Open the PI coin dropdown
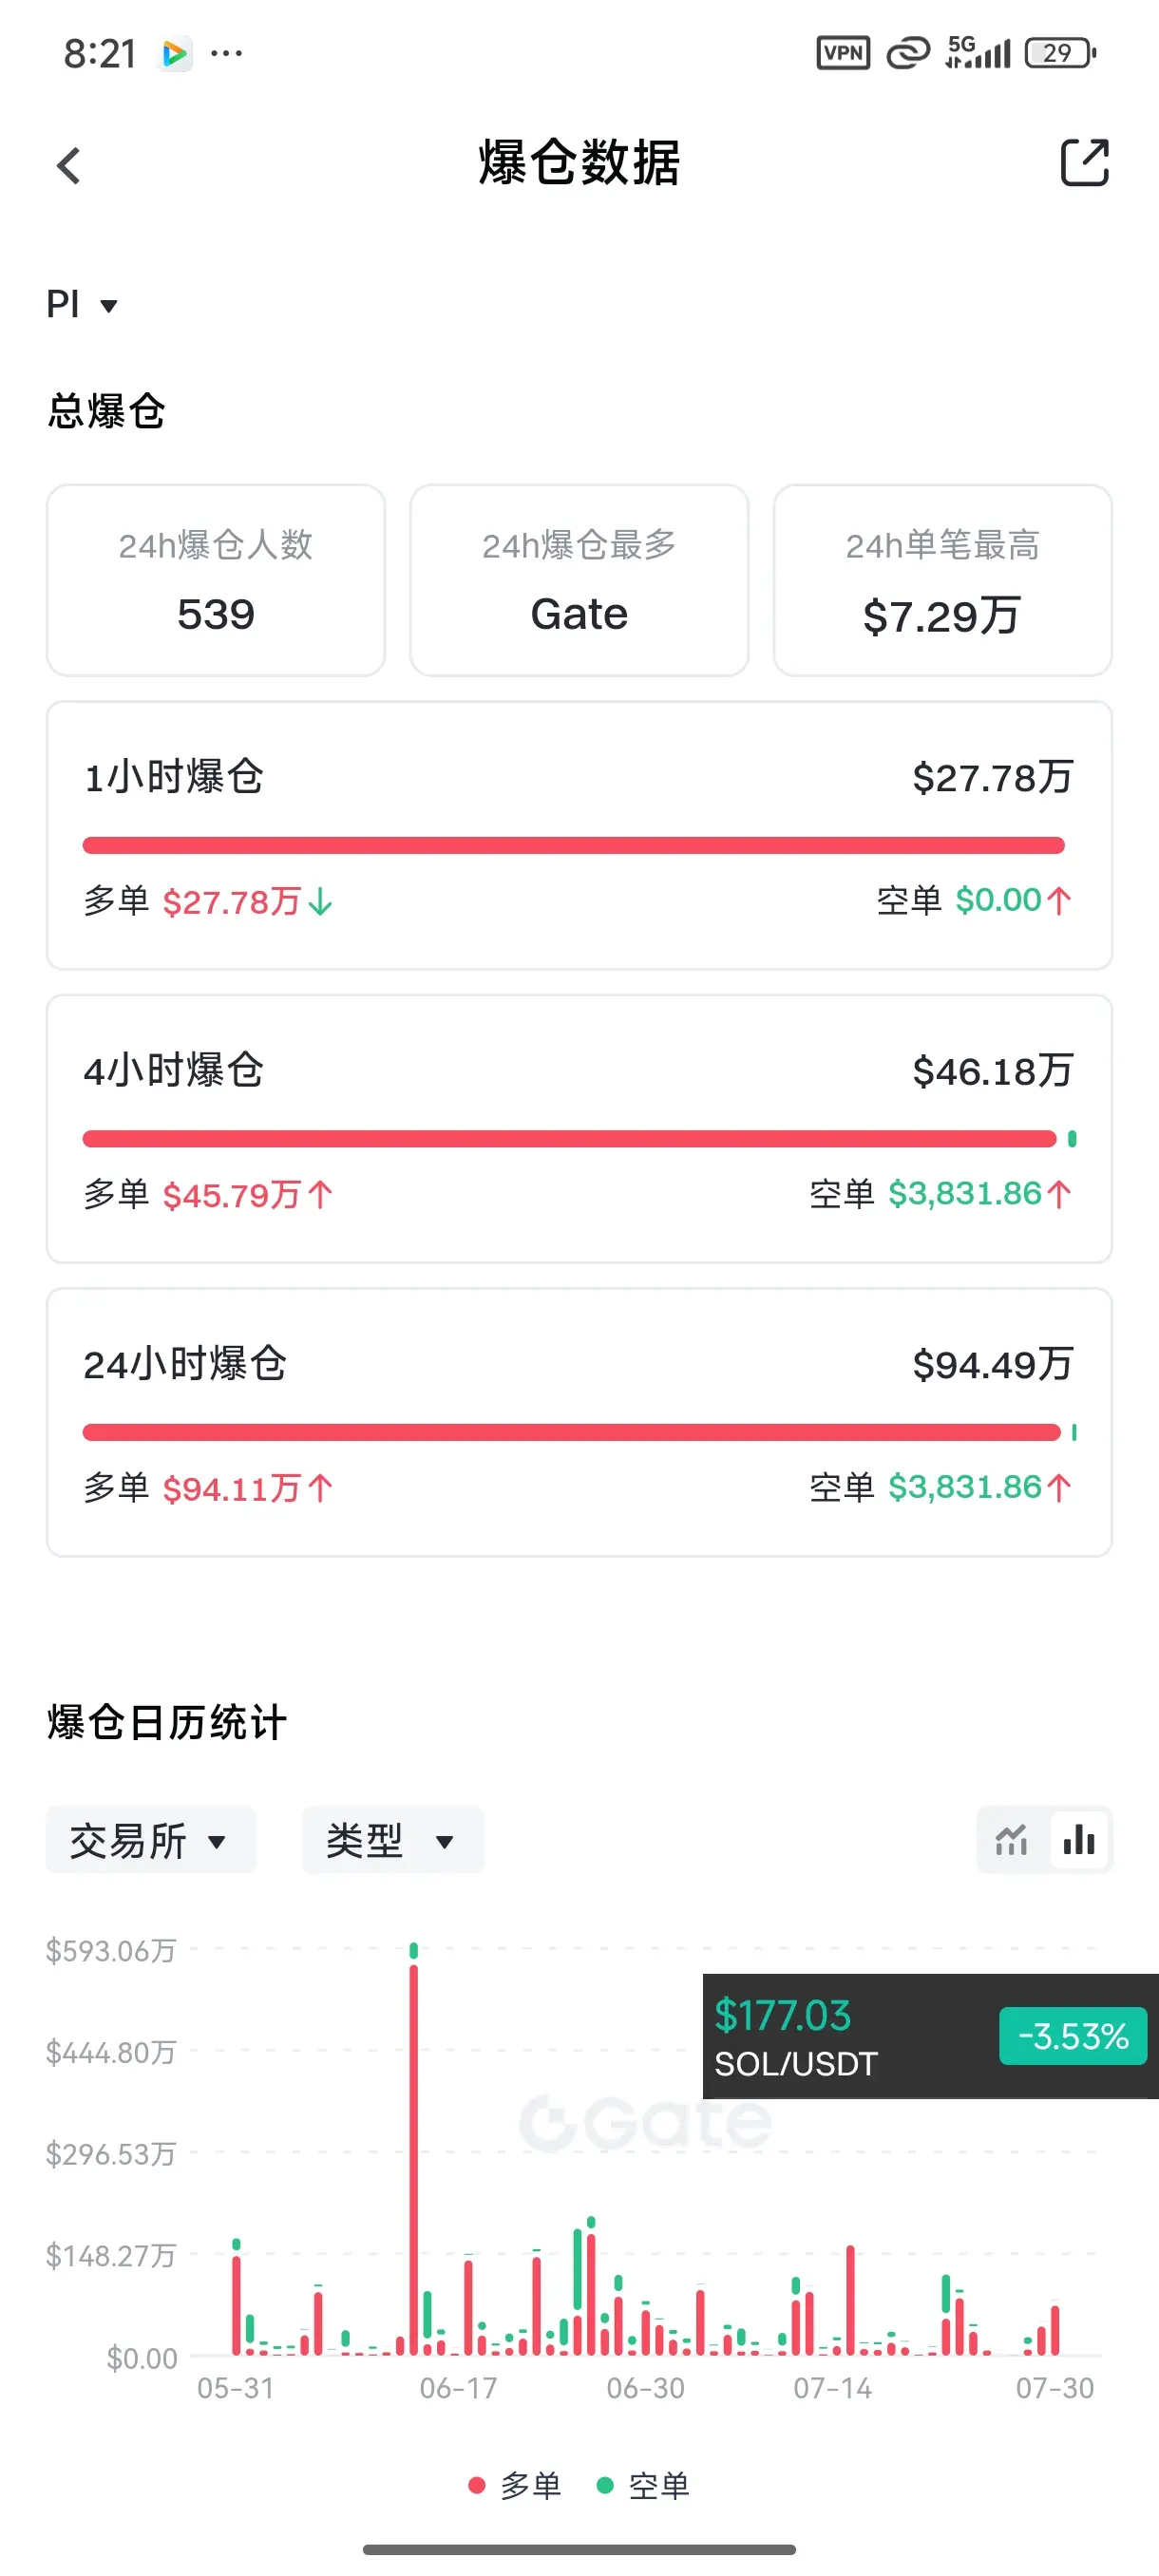Image resolution: width=1159 pixels, height=2576 pixels. pos(82,304)
